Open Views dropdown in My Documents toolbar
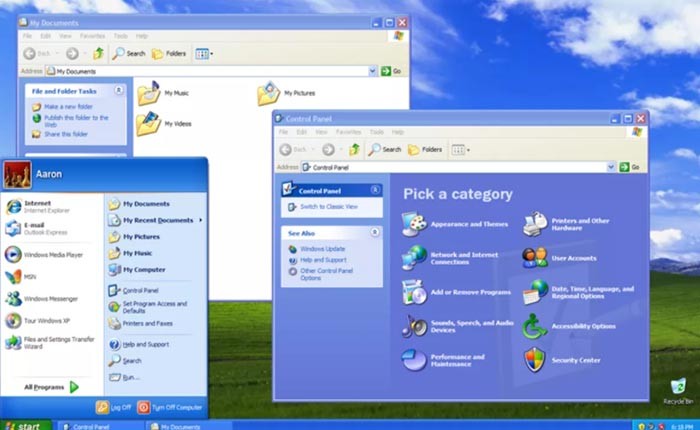The height and width of the screenshot is (430, 700). tap(204, 54)
